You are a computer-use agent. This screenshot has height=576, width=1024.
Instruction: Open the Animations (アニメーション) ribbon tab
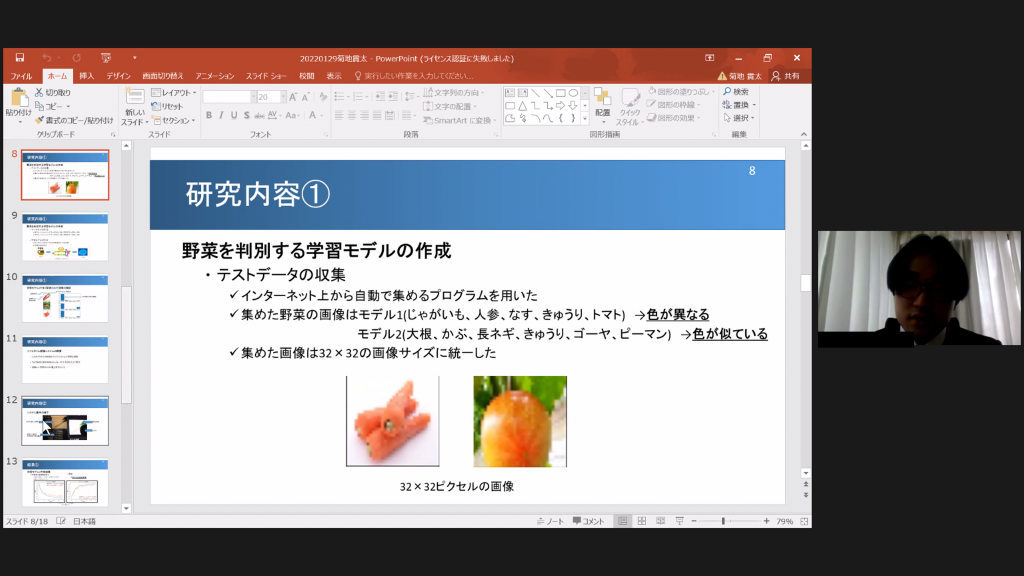[214, 76]
